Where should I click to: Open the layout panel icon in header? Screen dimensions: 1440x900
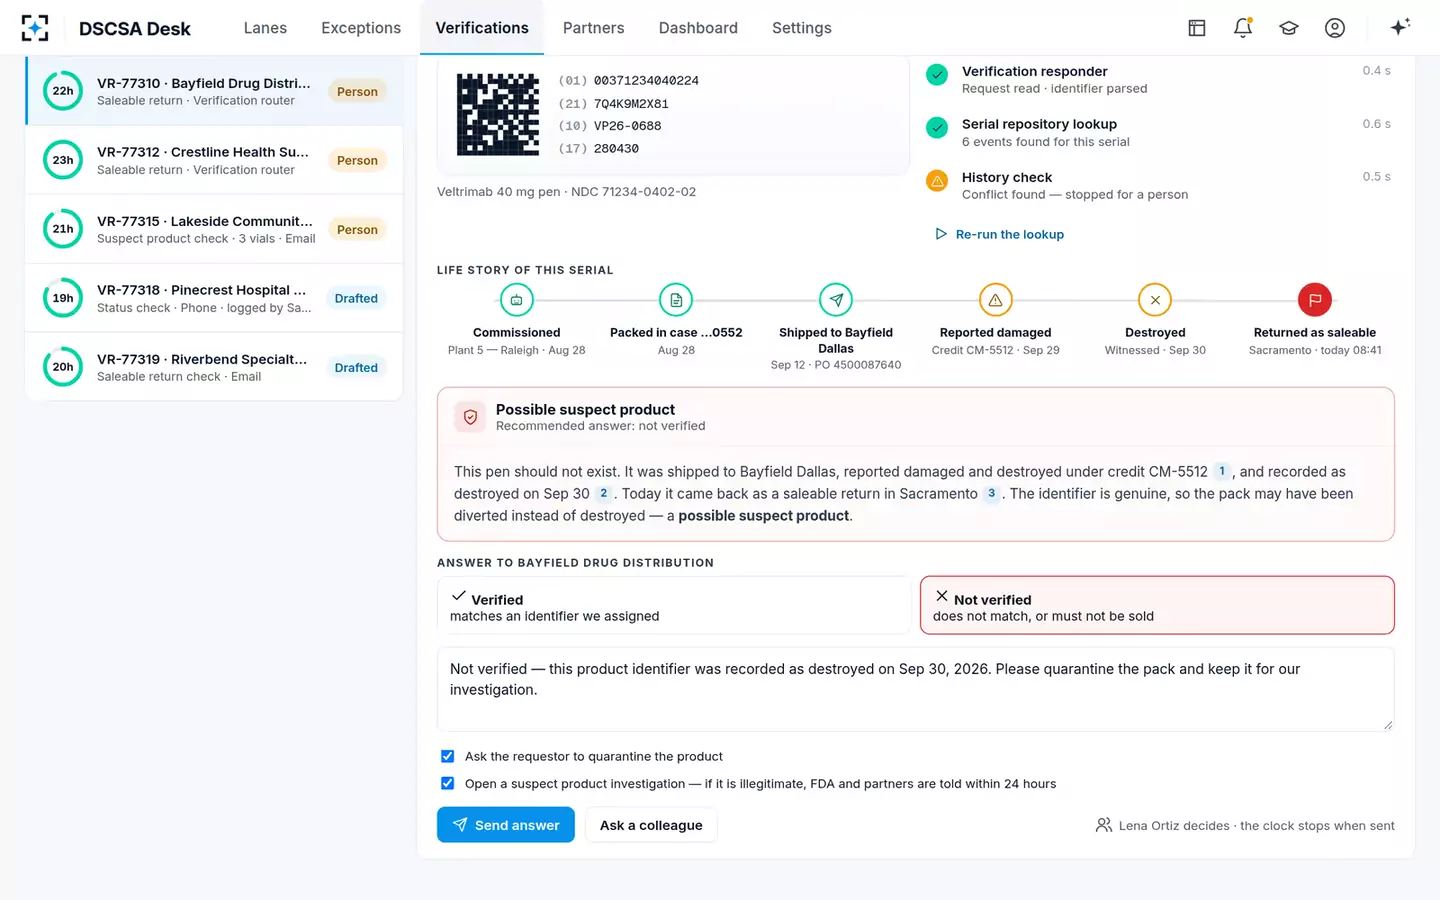click(1196, 28)
